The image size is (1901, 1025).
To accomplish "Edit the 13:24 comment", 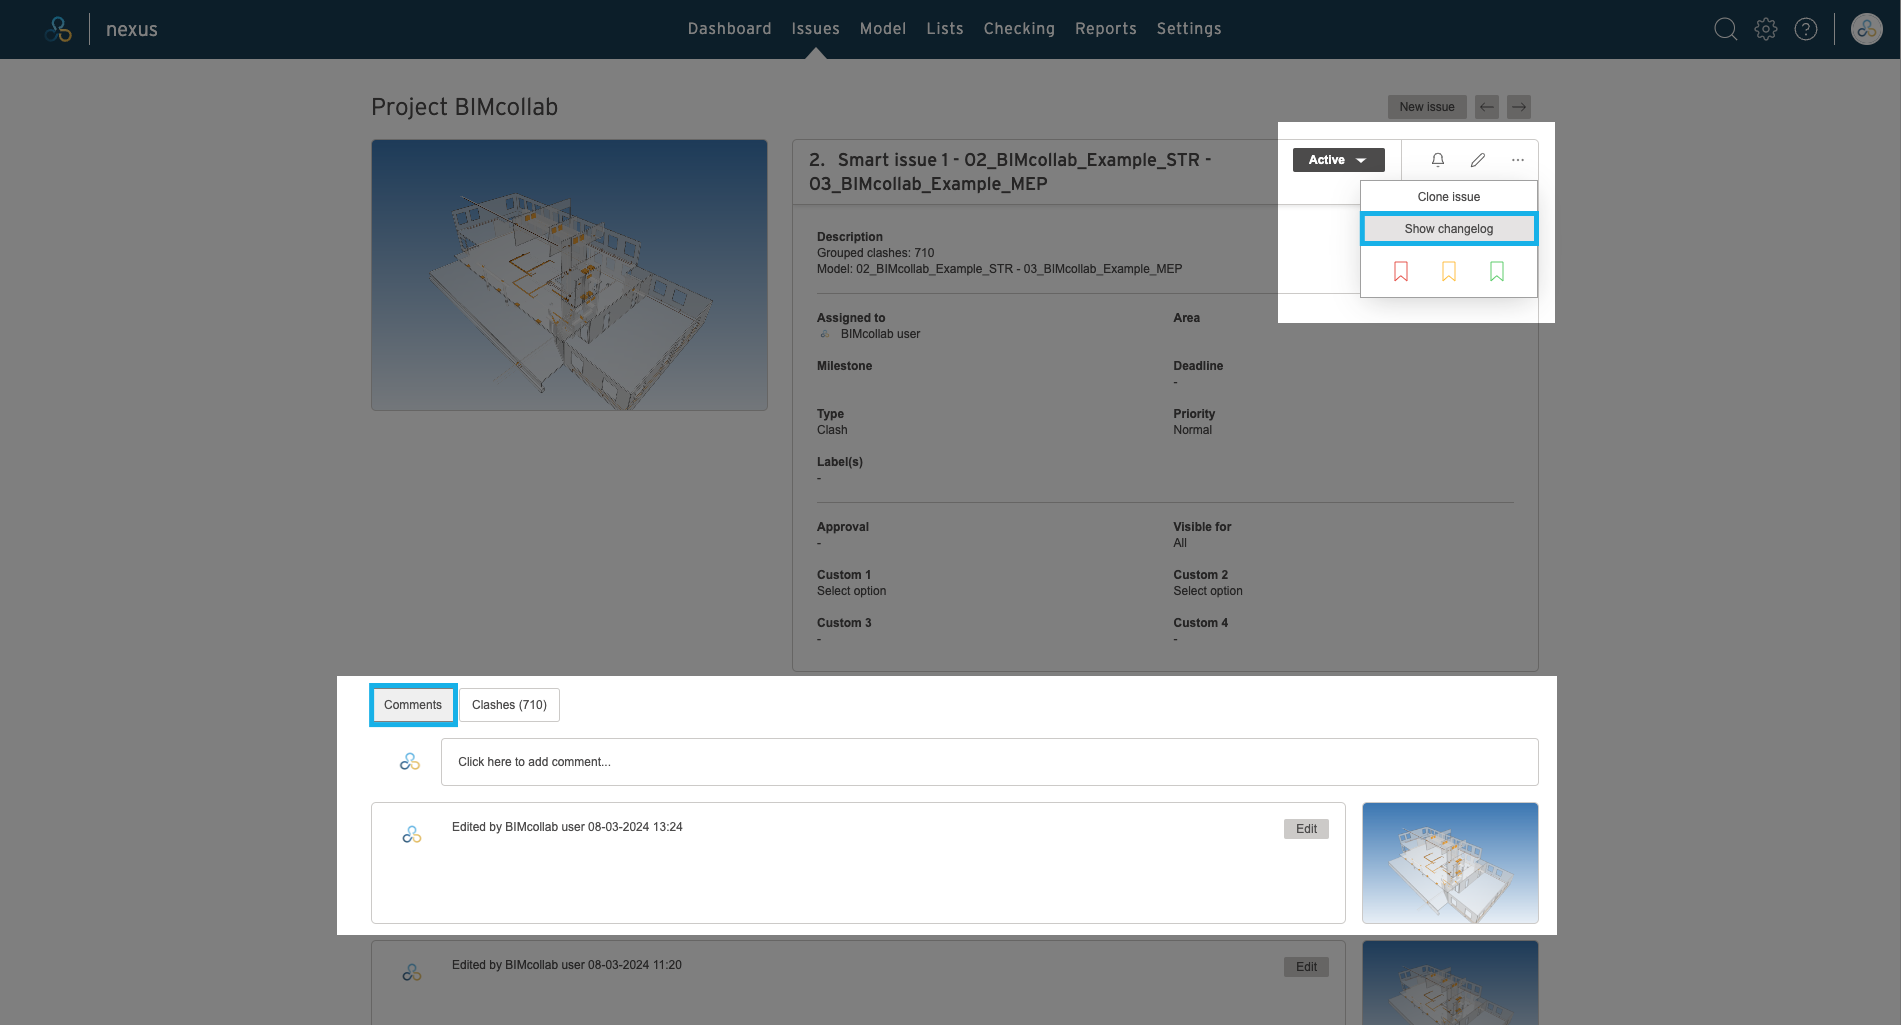I will [x=1306, y=829].
